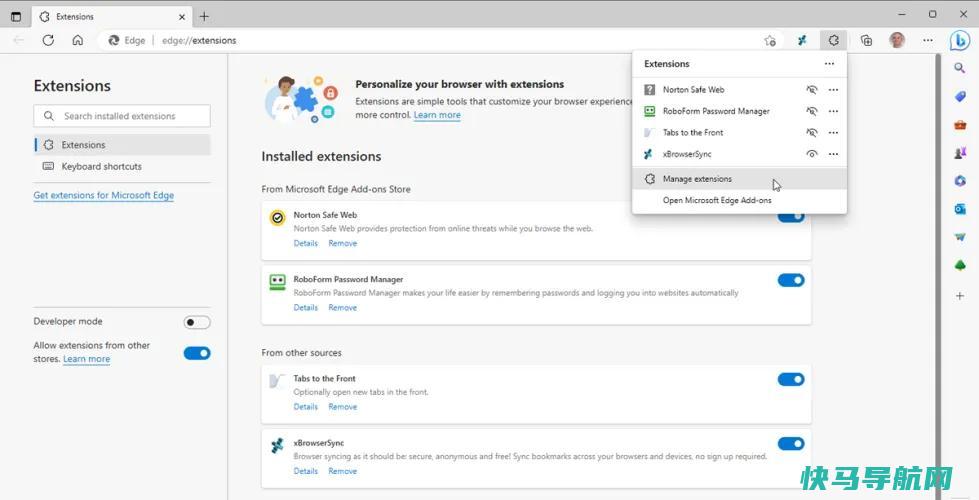Open the sidebar Microsoft 365 icon
Screen dimensions: 979x500
coord(960,181)
